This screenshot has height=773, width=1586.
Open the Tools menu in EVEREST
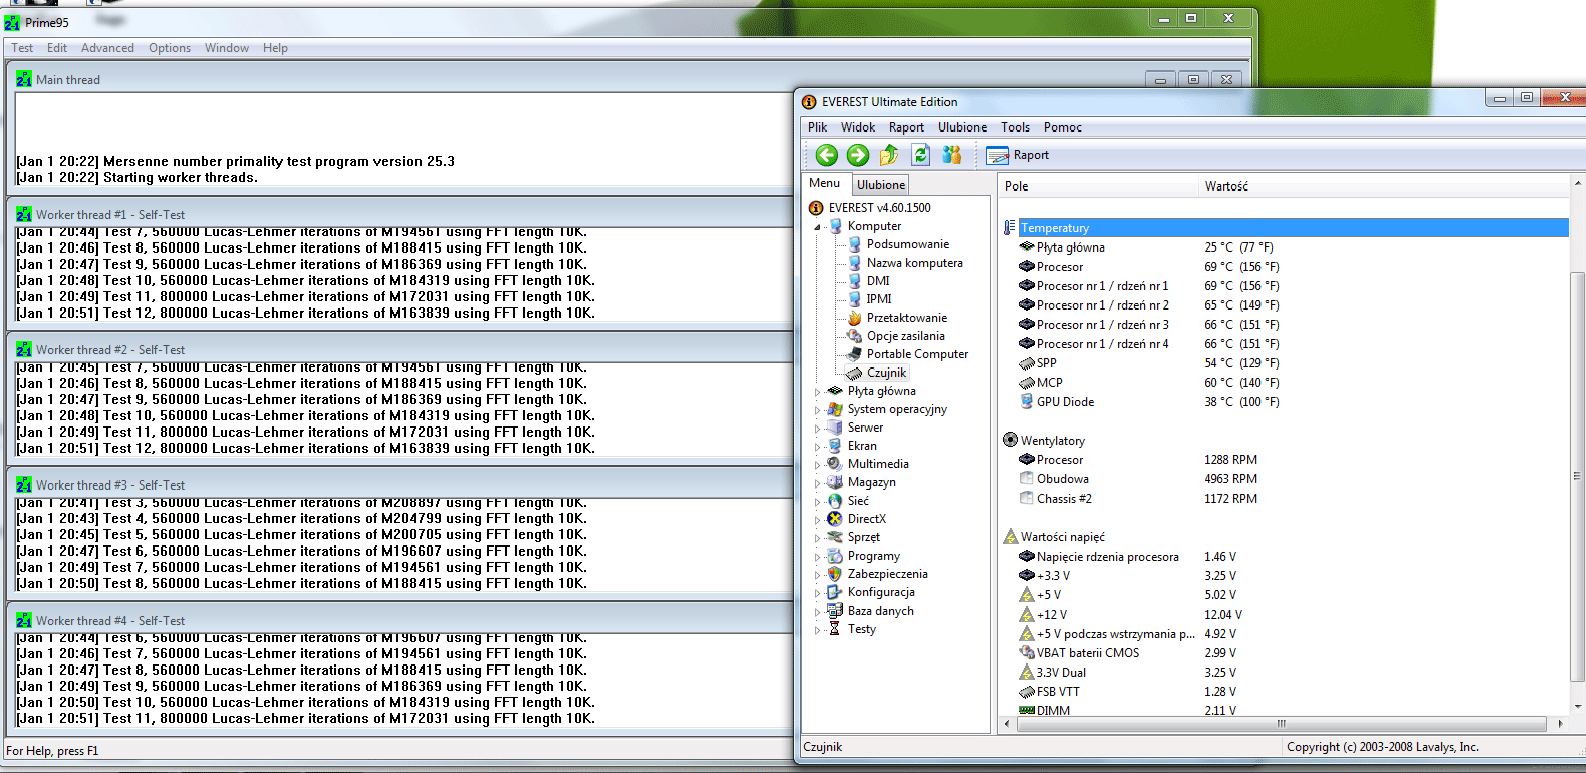point(1015,127)
